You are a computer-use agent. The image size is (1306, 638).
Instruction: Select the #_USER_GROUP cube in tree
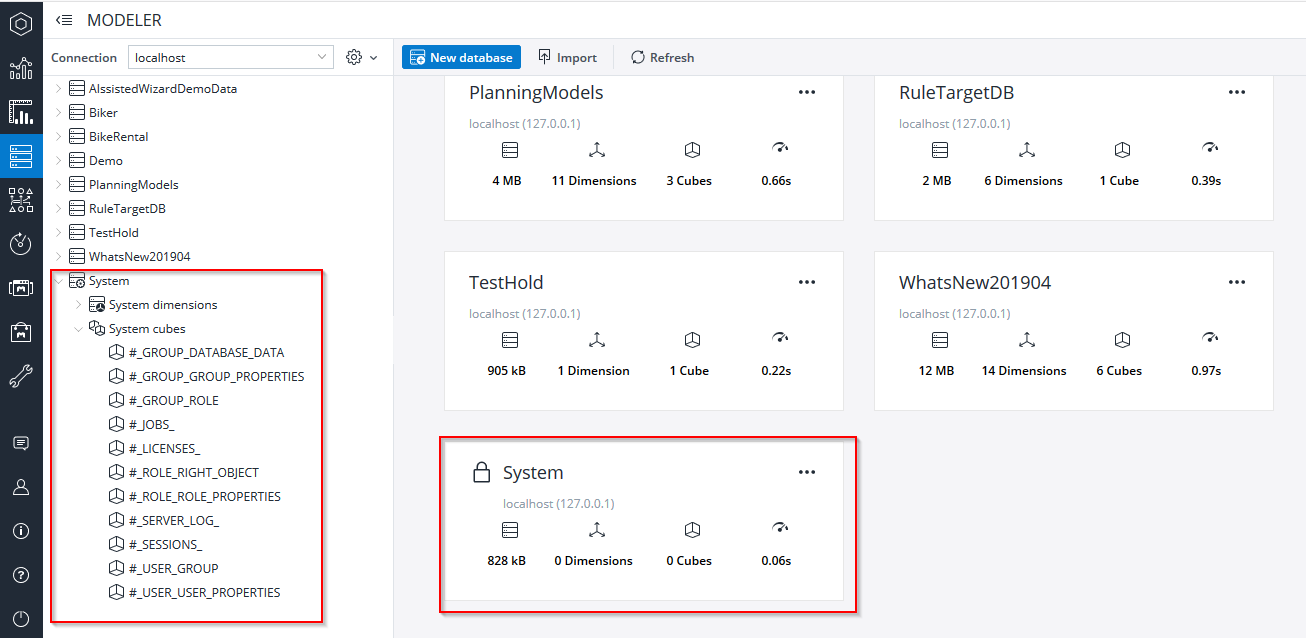pyautogui.click(x=173, y=569)
